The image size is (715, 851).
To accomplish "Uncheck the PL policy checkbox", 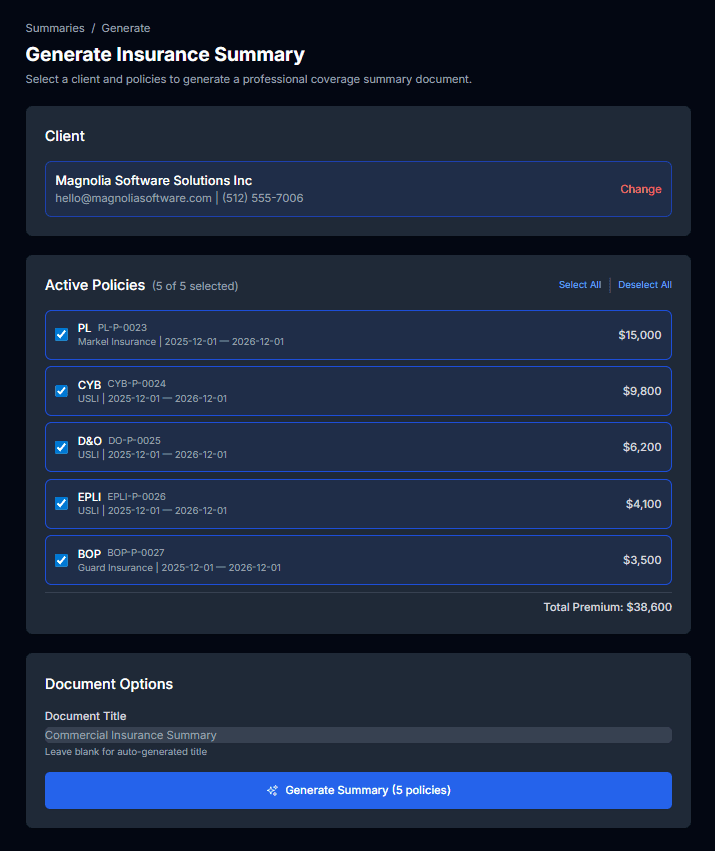I will (61, 334).
